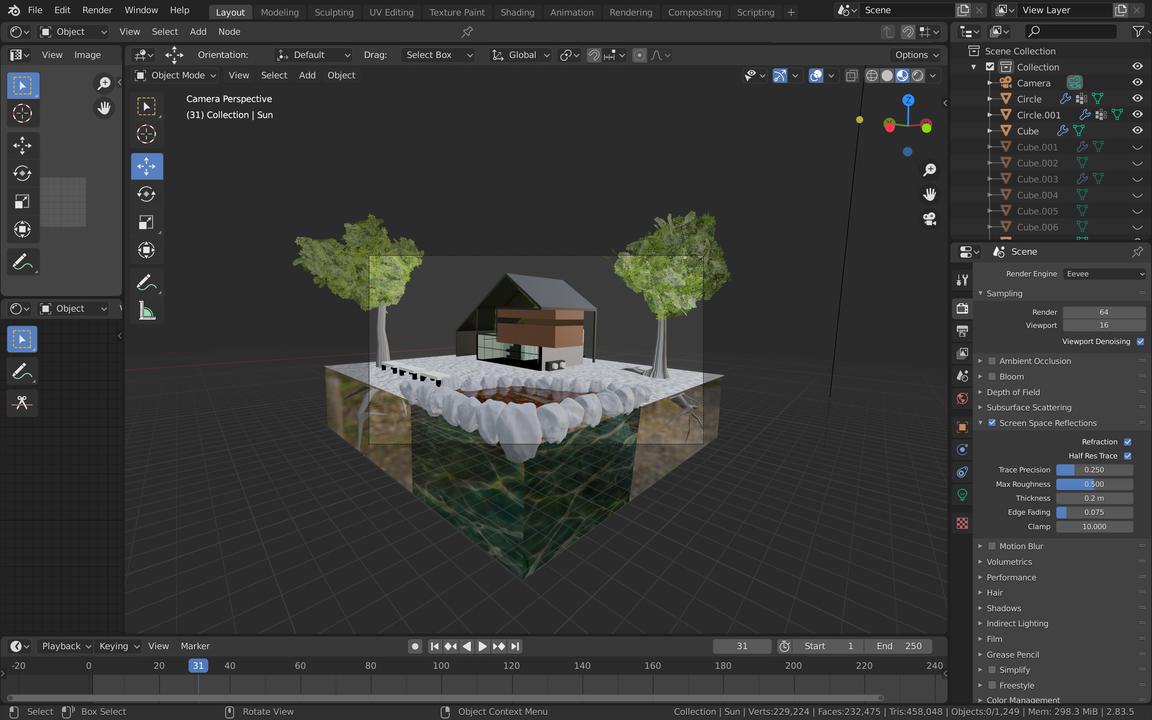Click the Options button in header
The height and width of the screenshot is (720, 1152).
click(916, 55)
